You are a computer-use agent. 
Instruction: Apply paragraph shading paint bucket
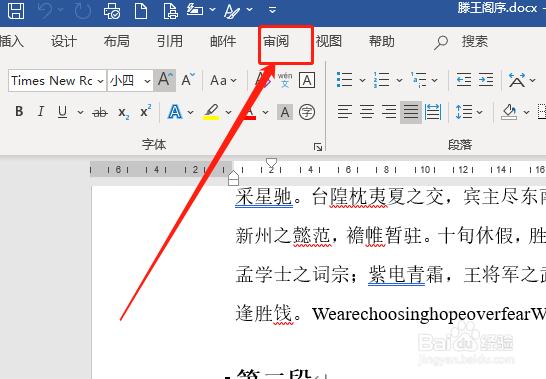[x=509, y=112]
